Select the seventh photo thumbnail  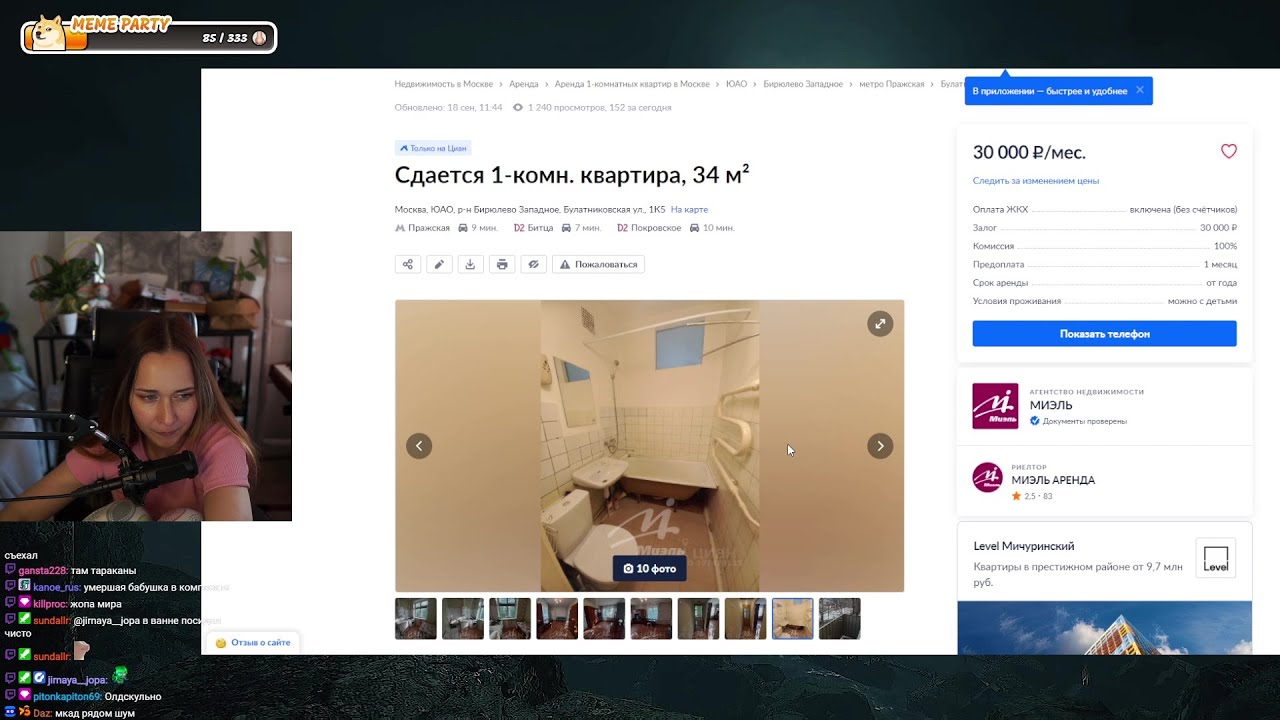click(x=698, y=619)
